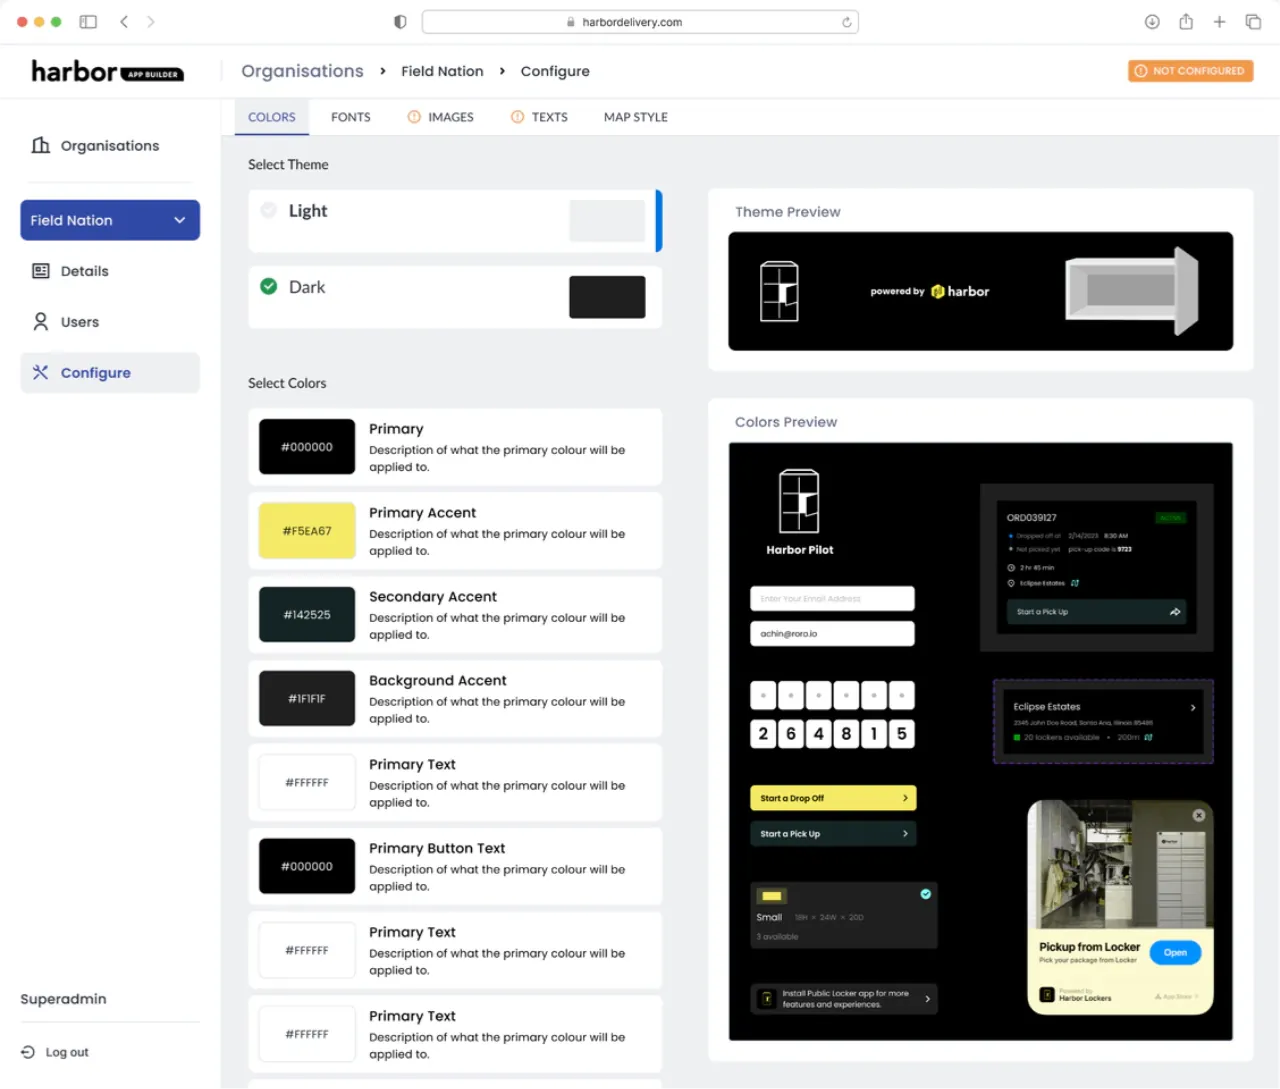
Task: Select the Light theme radio button
Action: pyautogui.click(x=268, y=210)
